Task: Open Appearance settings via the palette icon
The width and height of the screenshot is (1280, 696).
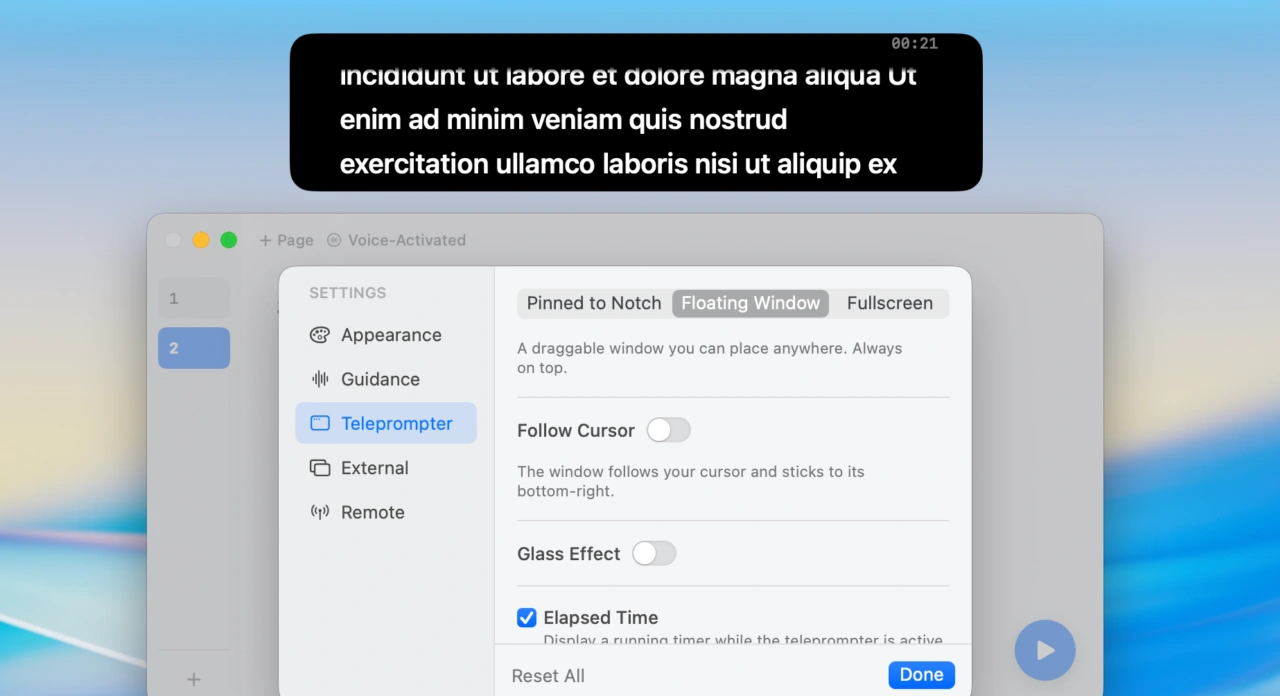Action: pyautogui.click(x=320, y=335)
